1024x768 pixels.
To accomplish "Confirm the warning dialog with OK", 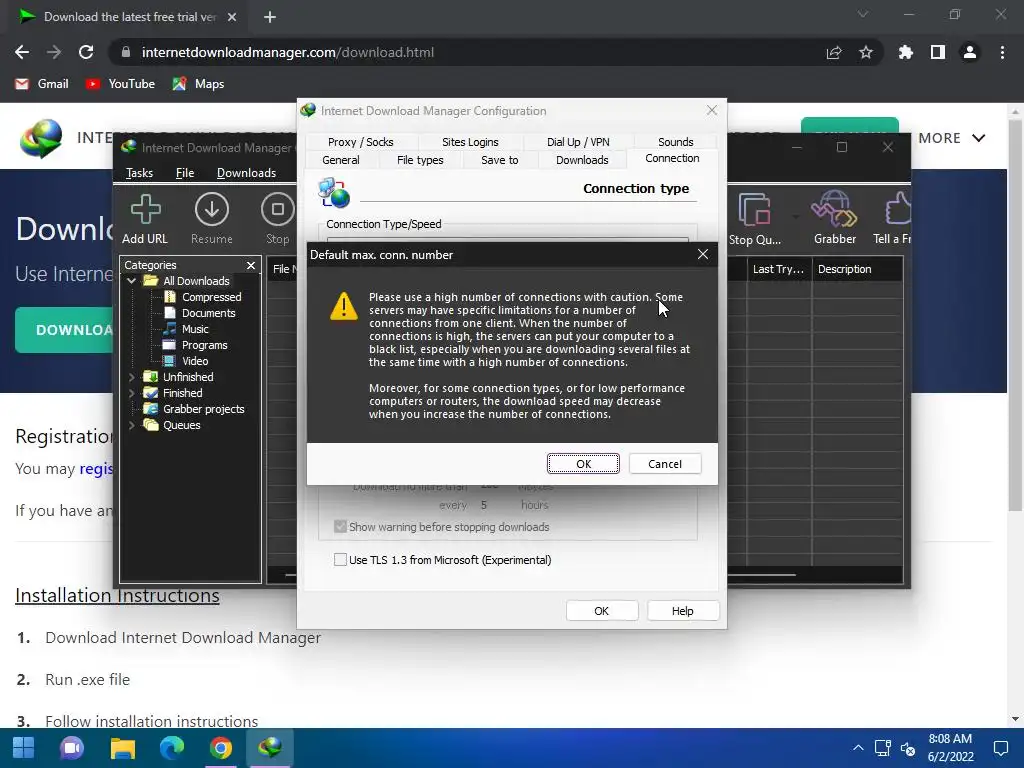I will [x=583, y=464].
